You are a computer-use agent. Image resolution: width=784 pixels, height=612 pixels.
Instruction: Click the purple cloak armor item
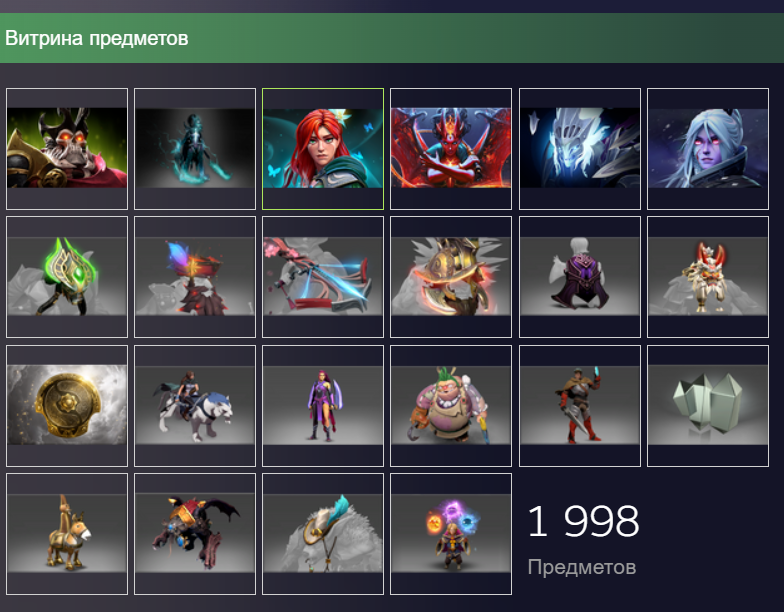(580, 277)
